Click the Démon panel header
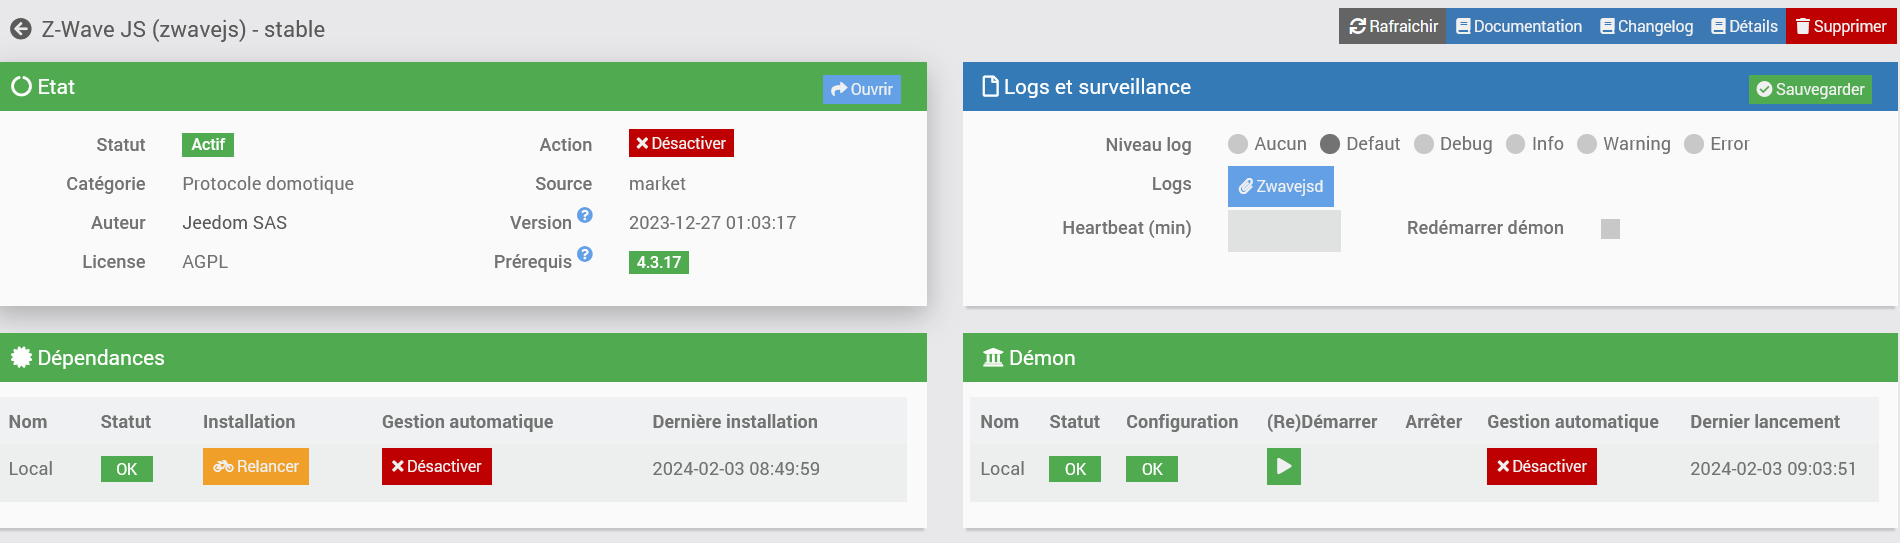The image size is (1900, 543). coord(1430,358)
